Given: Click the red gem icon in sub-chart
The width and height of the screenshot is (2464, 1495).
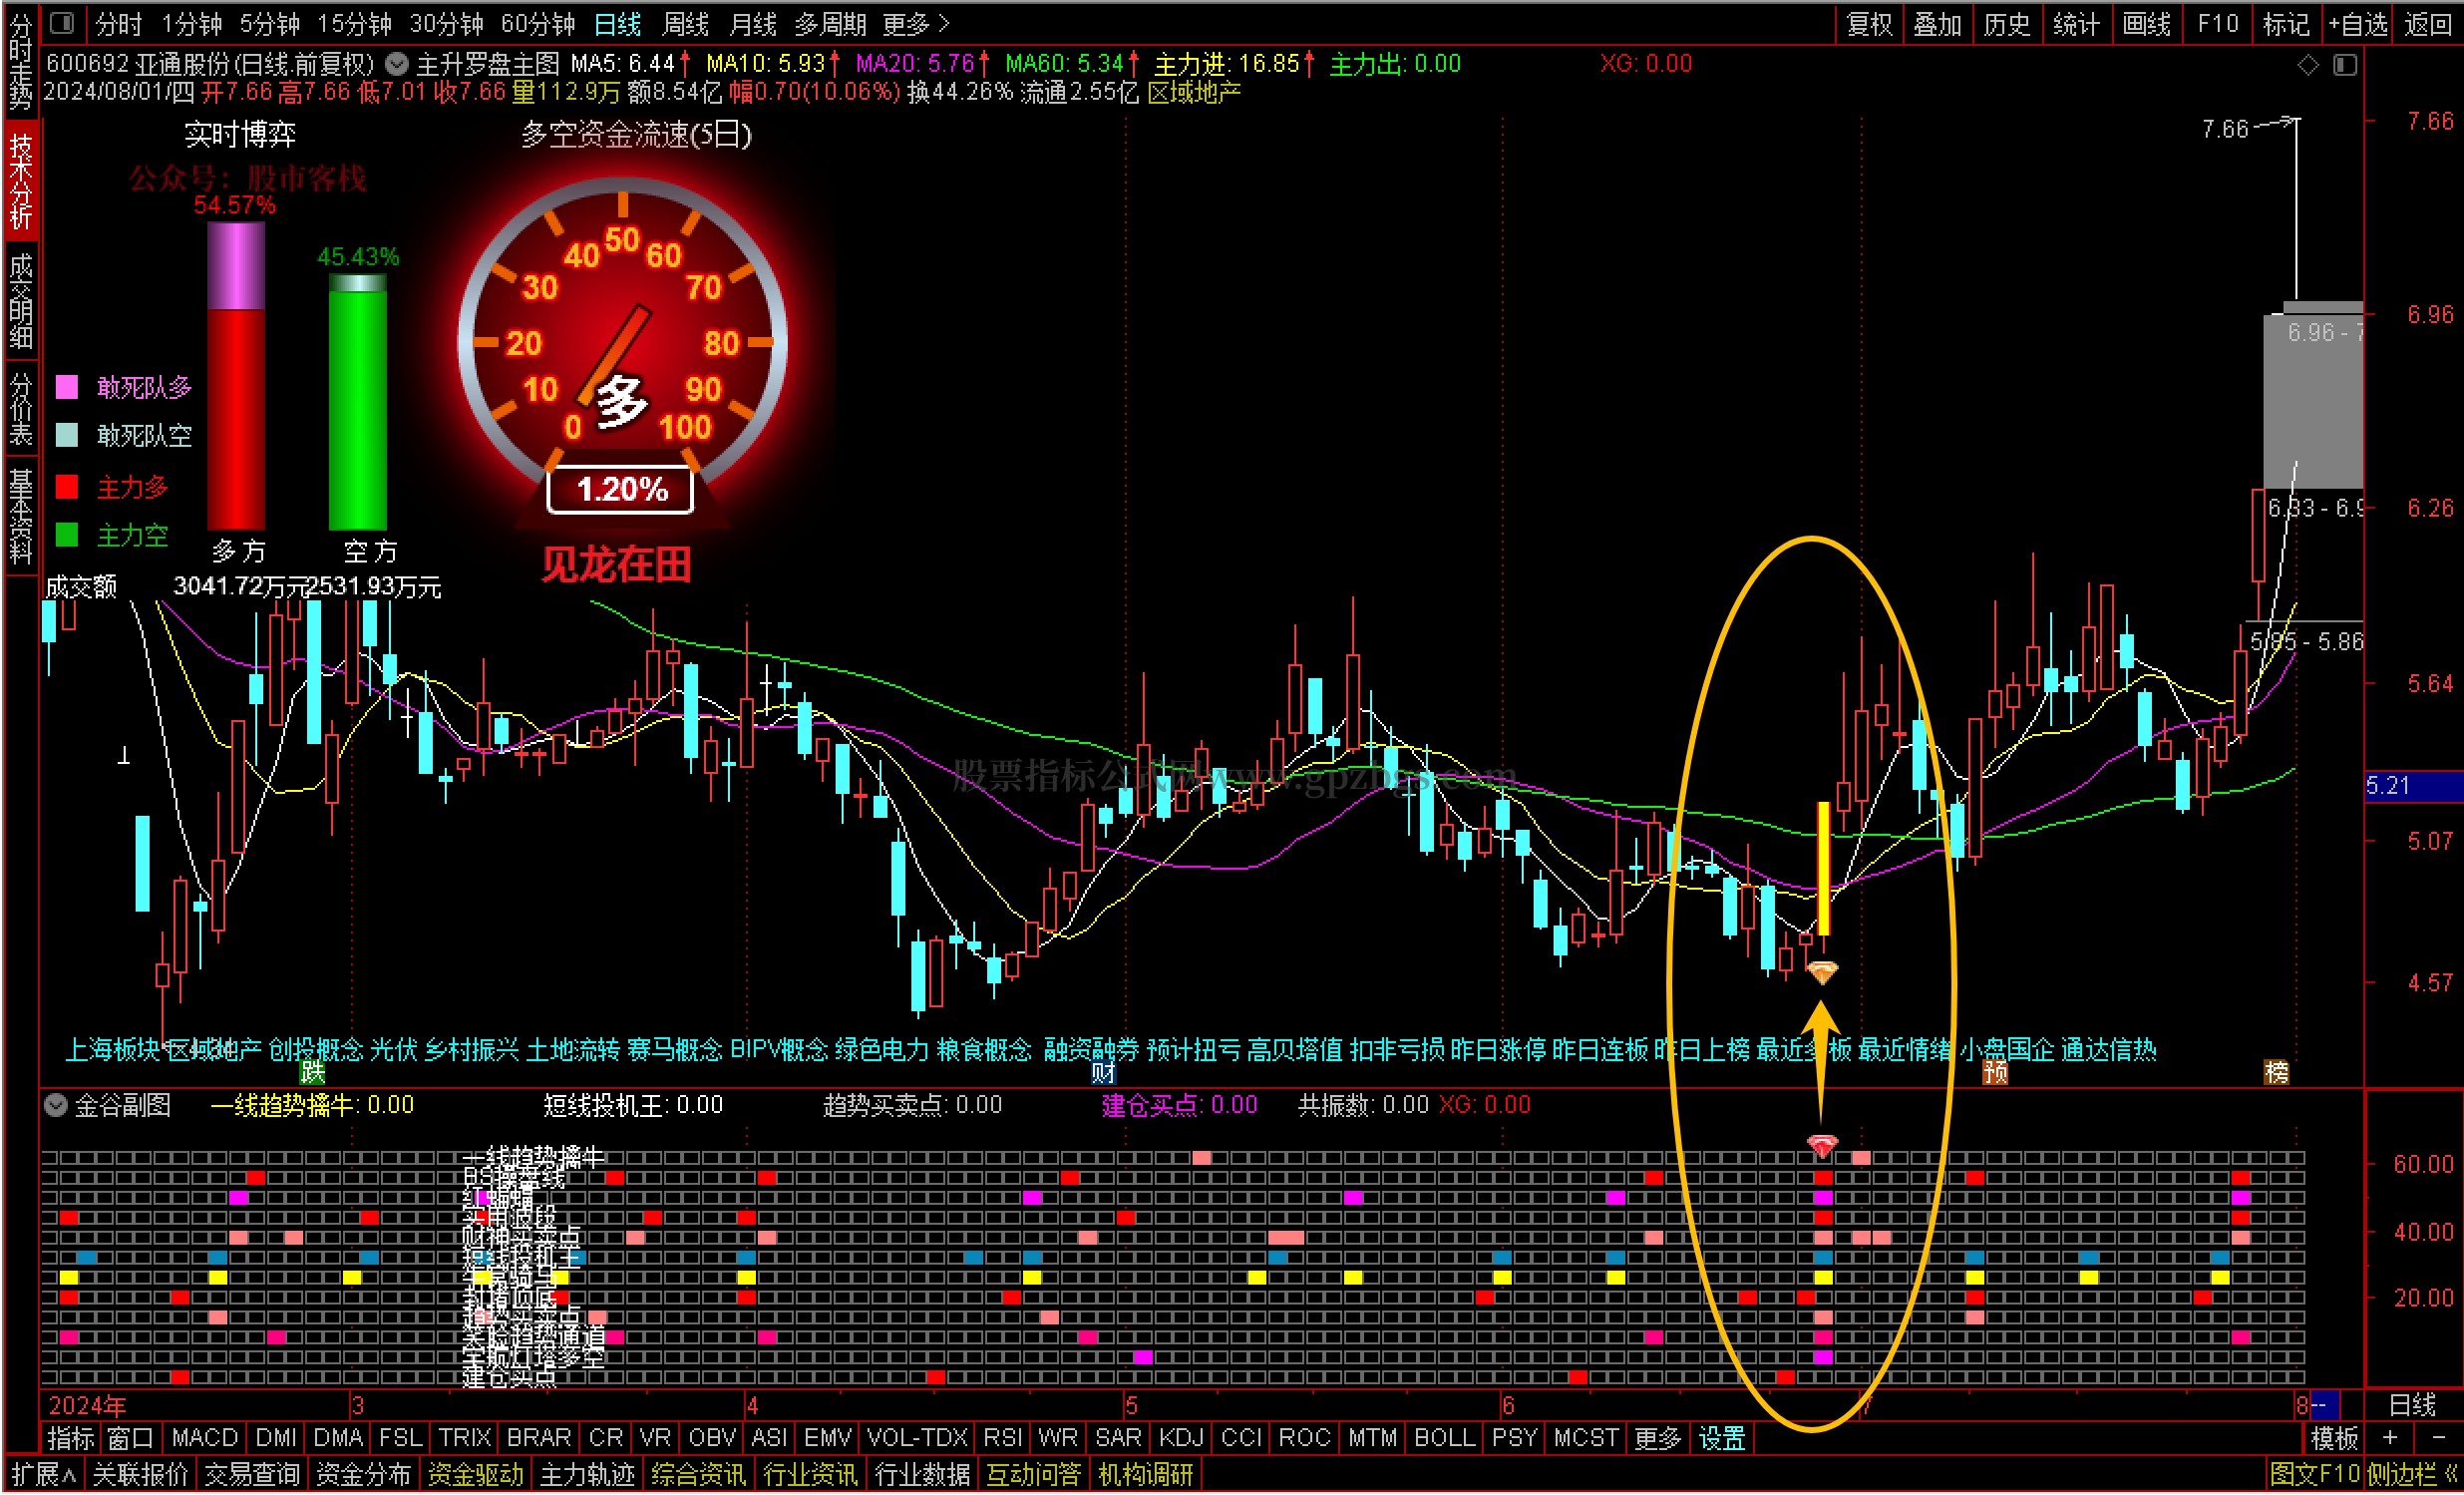Looking at the screenshot, I should tap(1822, 1144).
